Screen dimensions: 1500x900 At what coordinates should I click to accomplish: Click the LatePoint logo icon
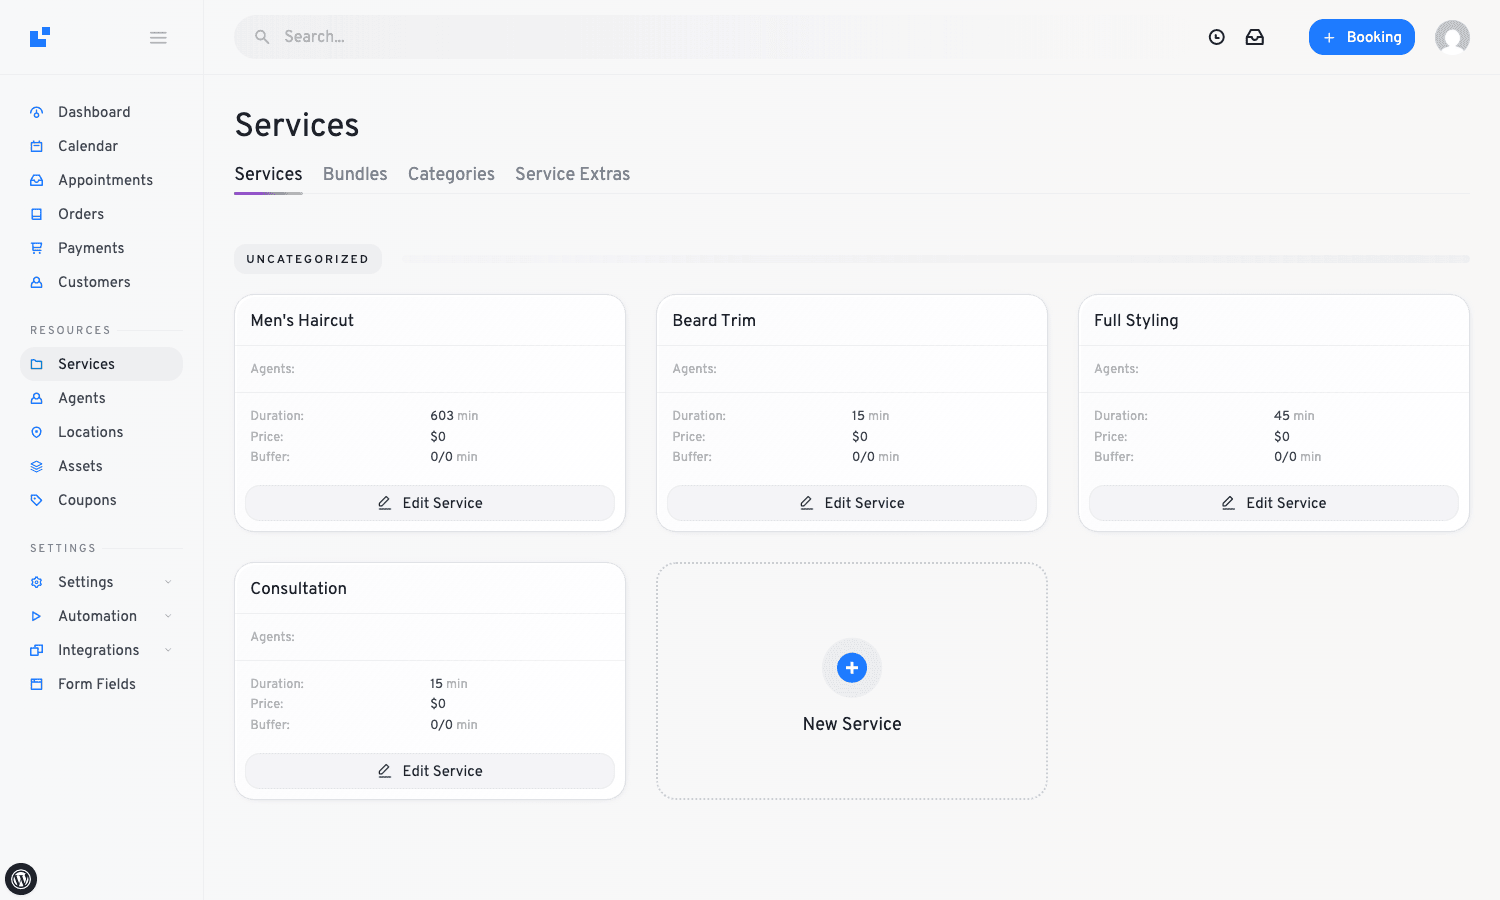click(40, 37)
